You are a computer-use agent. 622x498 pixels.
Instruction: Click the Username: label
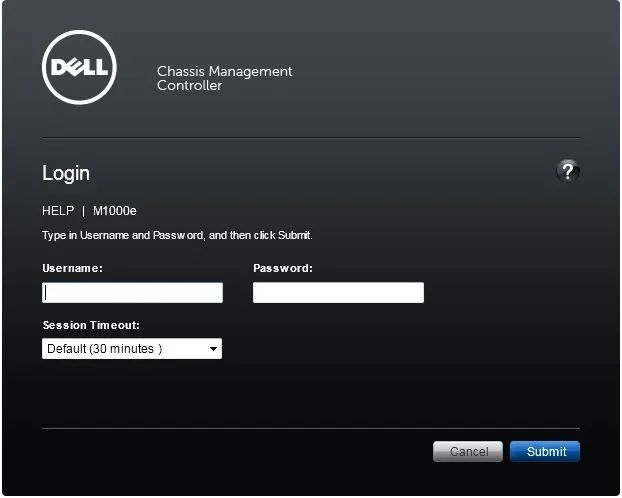click(73, 268)
